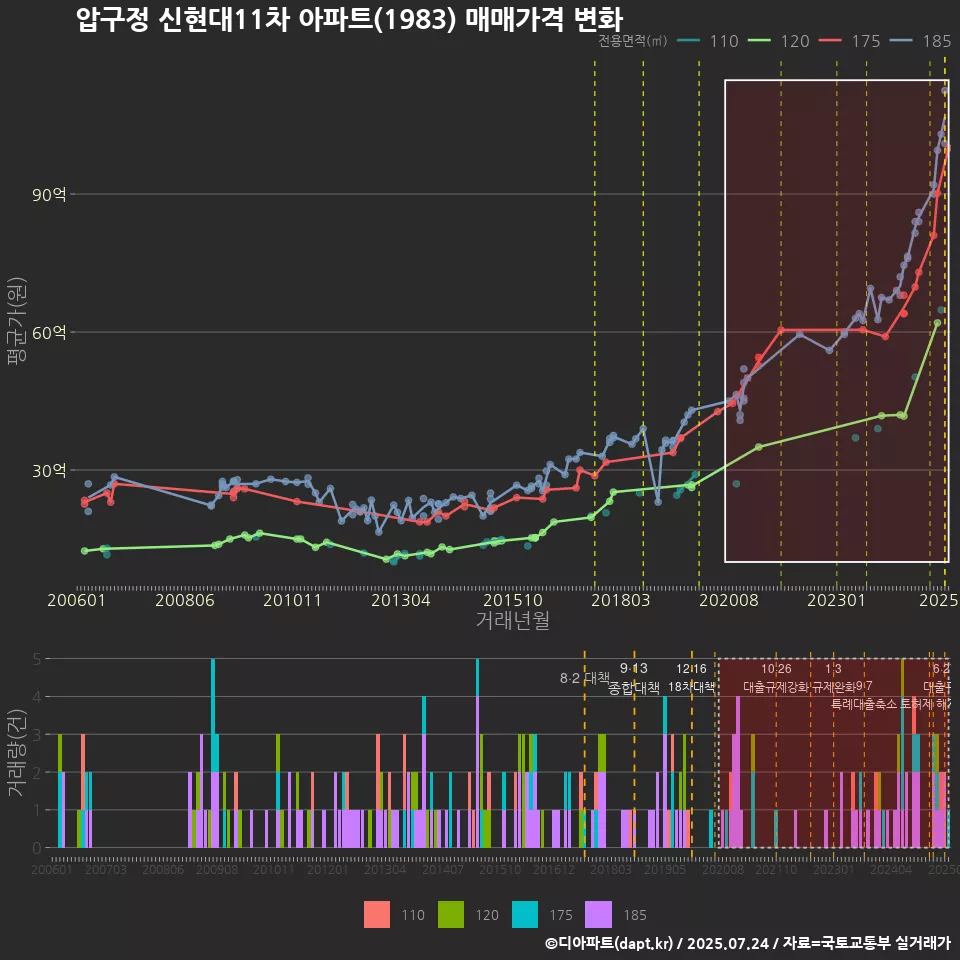The height and width of the screenshot is (960, 960).
Task: Click '200703' on the volume chart x-axis
Action: (x=106, y=869)
